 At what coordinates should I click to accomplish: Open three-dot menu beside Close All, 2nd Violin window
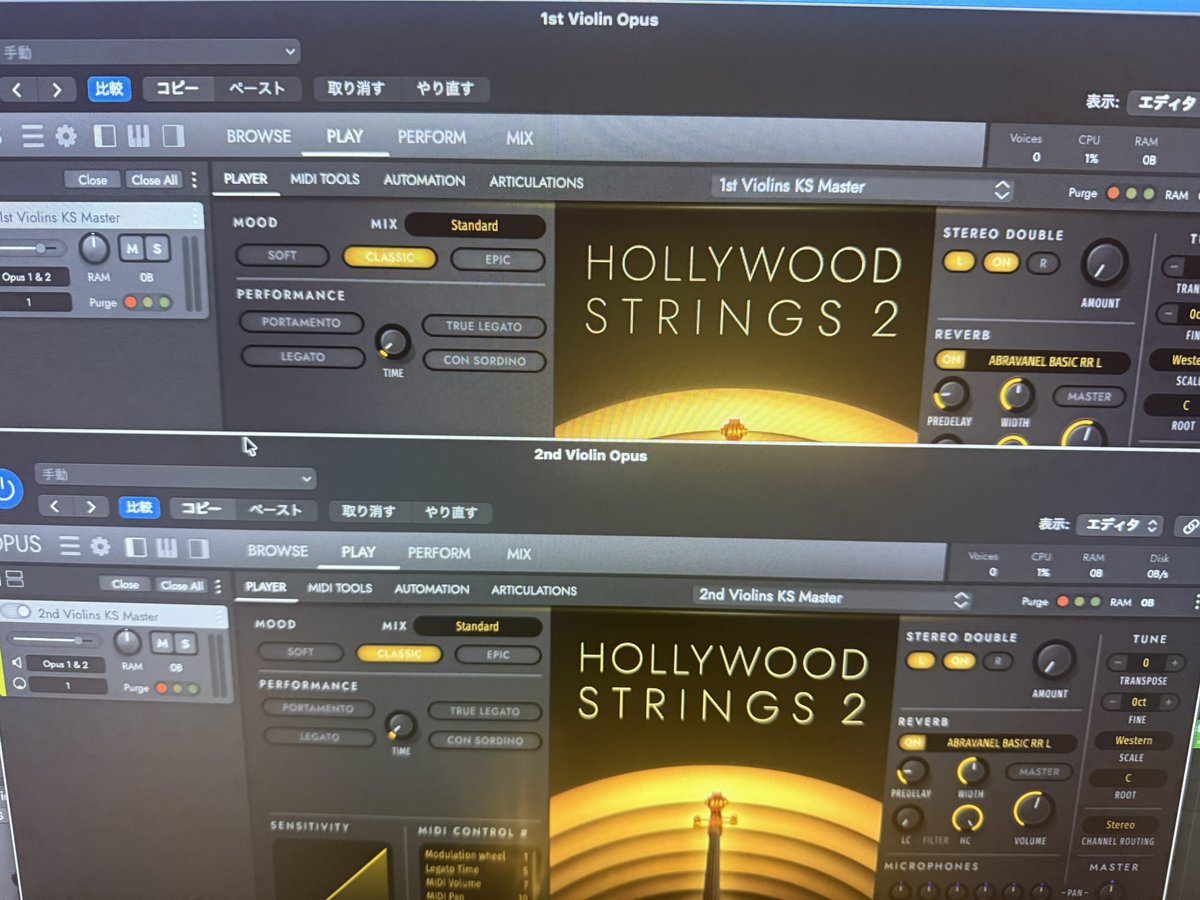[x=219, y=585]
